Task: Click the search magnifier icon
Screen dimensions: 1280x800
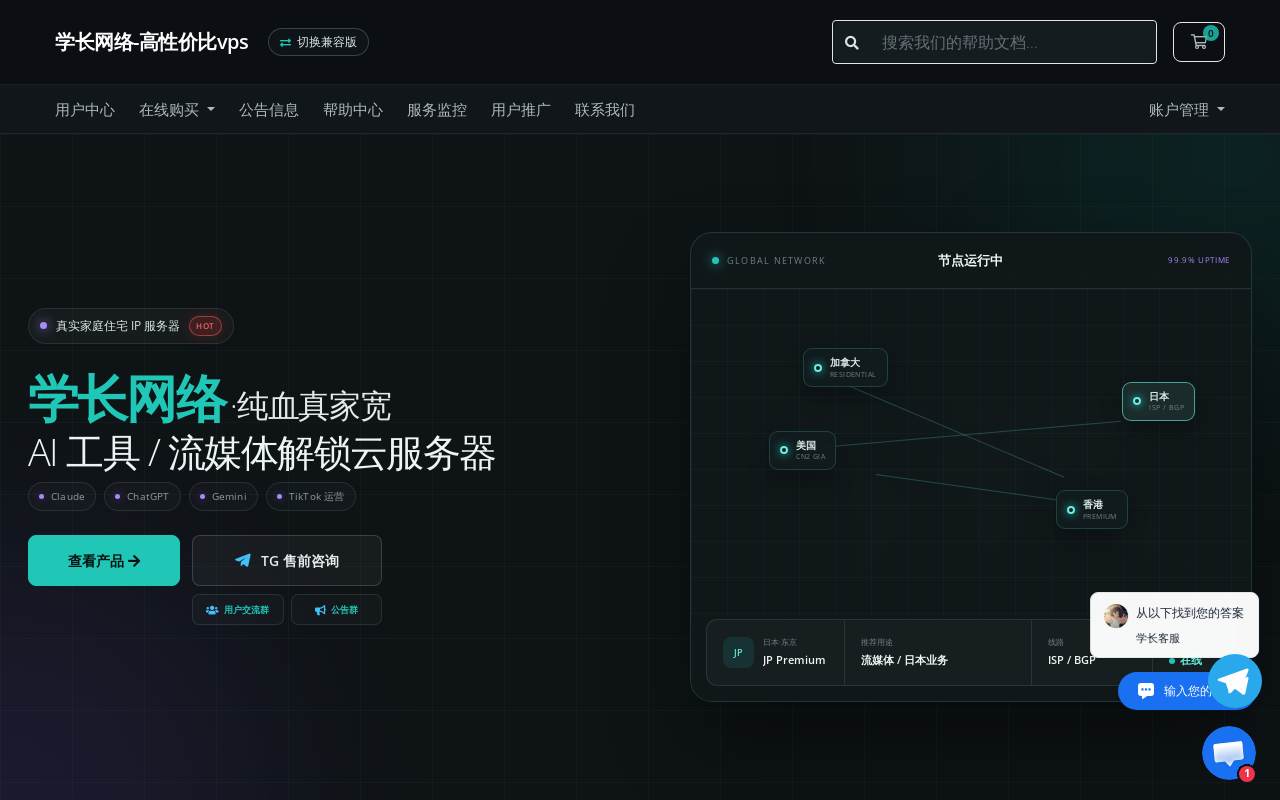Action: (852, 42)
